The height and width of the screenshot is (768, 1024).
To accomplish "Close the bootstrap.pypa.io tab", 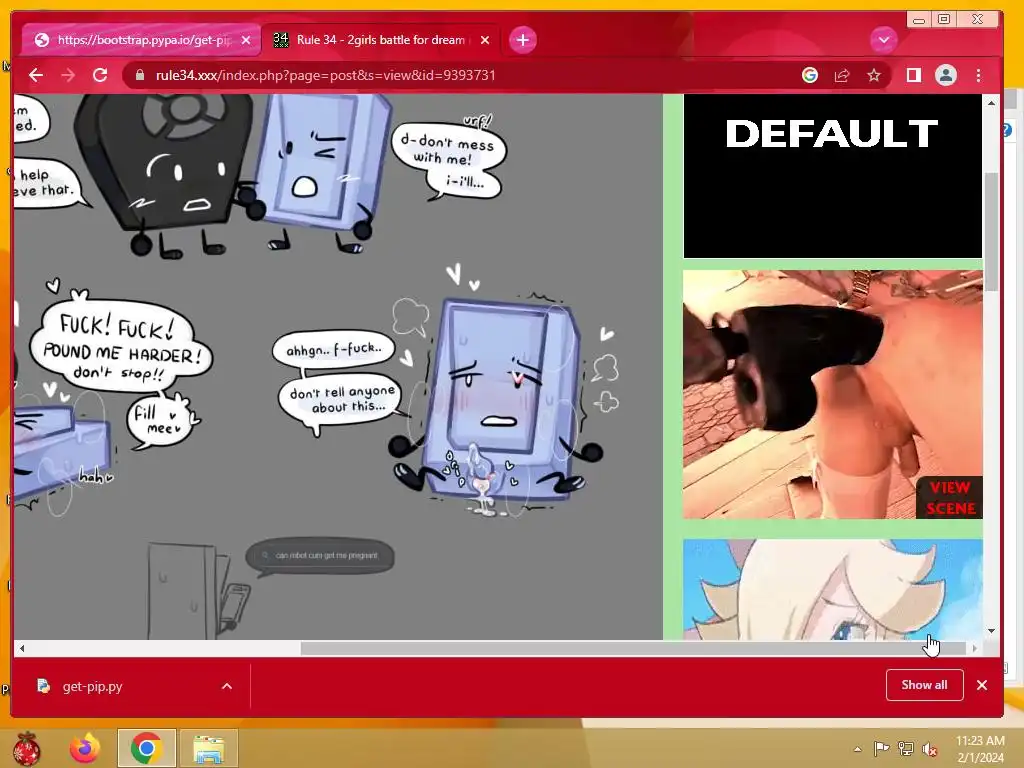I will [x=246, y=40].
